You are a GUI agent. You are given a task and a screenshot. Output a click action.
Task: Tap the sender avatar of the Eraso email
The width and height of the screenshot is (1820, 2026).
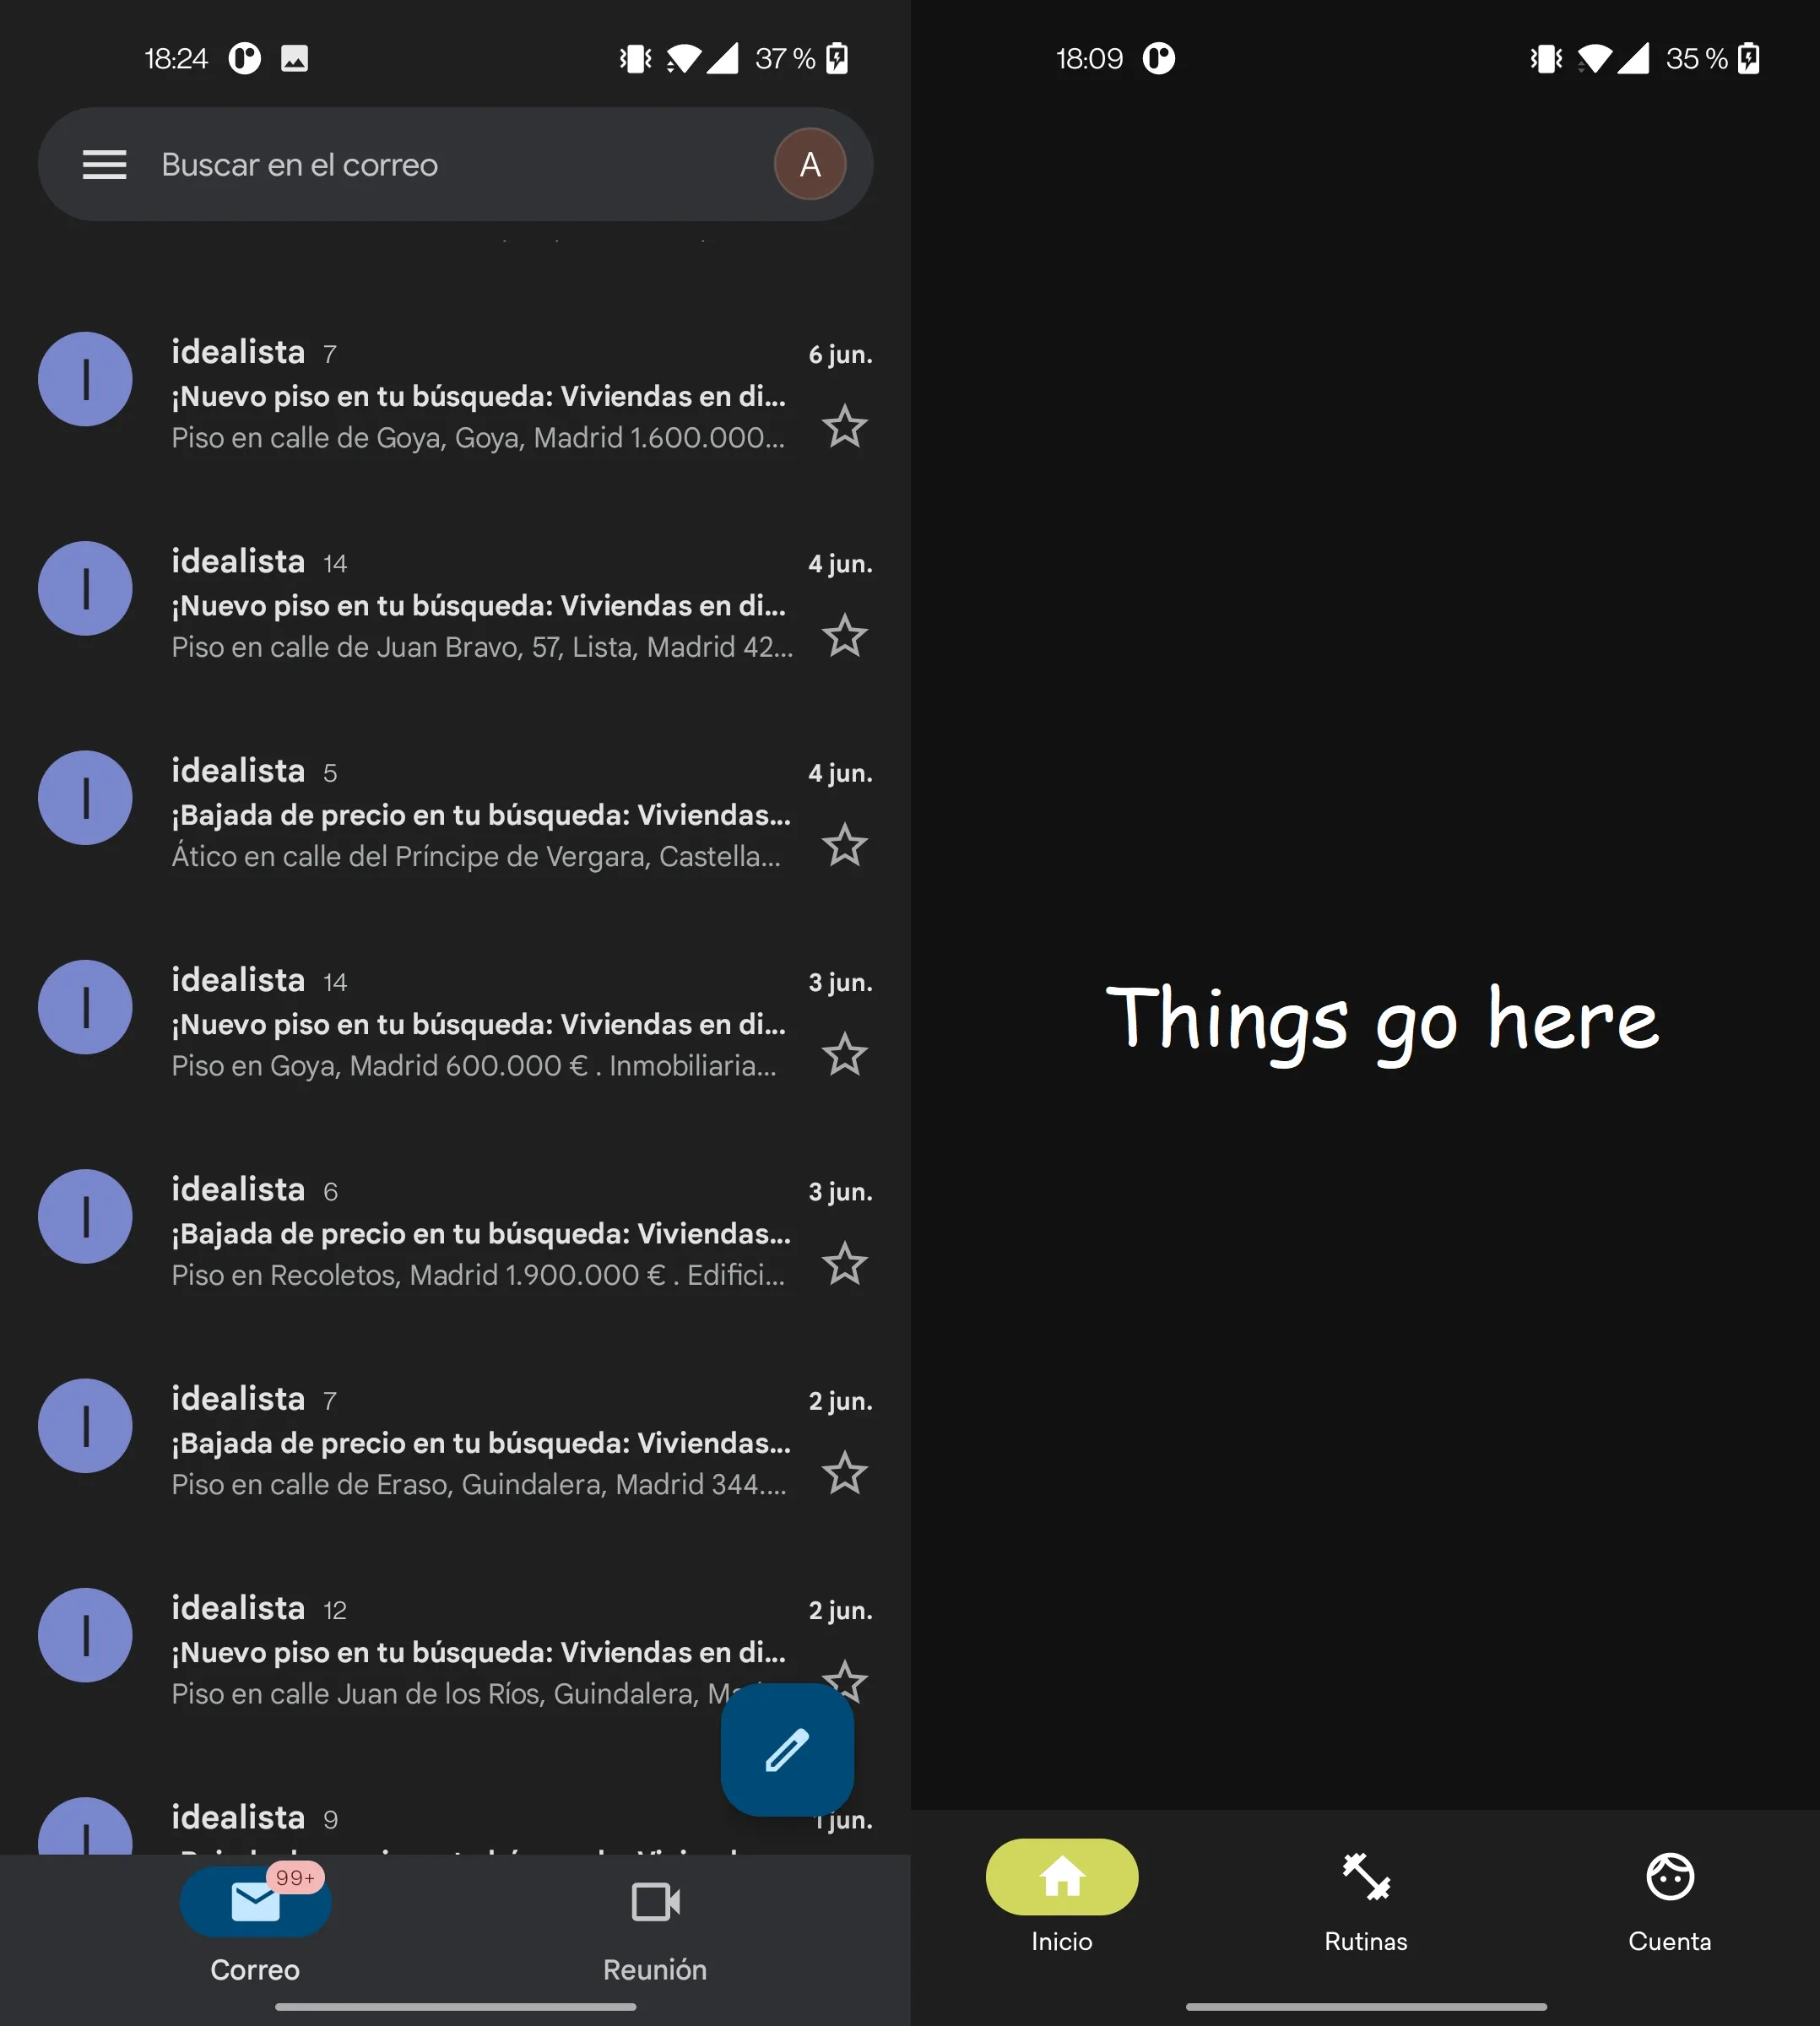click(85, 1426)
